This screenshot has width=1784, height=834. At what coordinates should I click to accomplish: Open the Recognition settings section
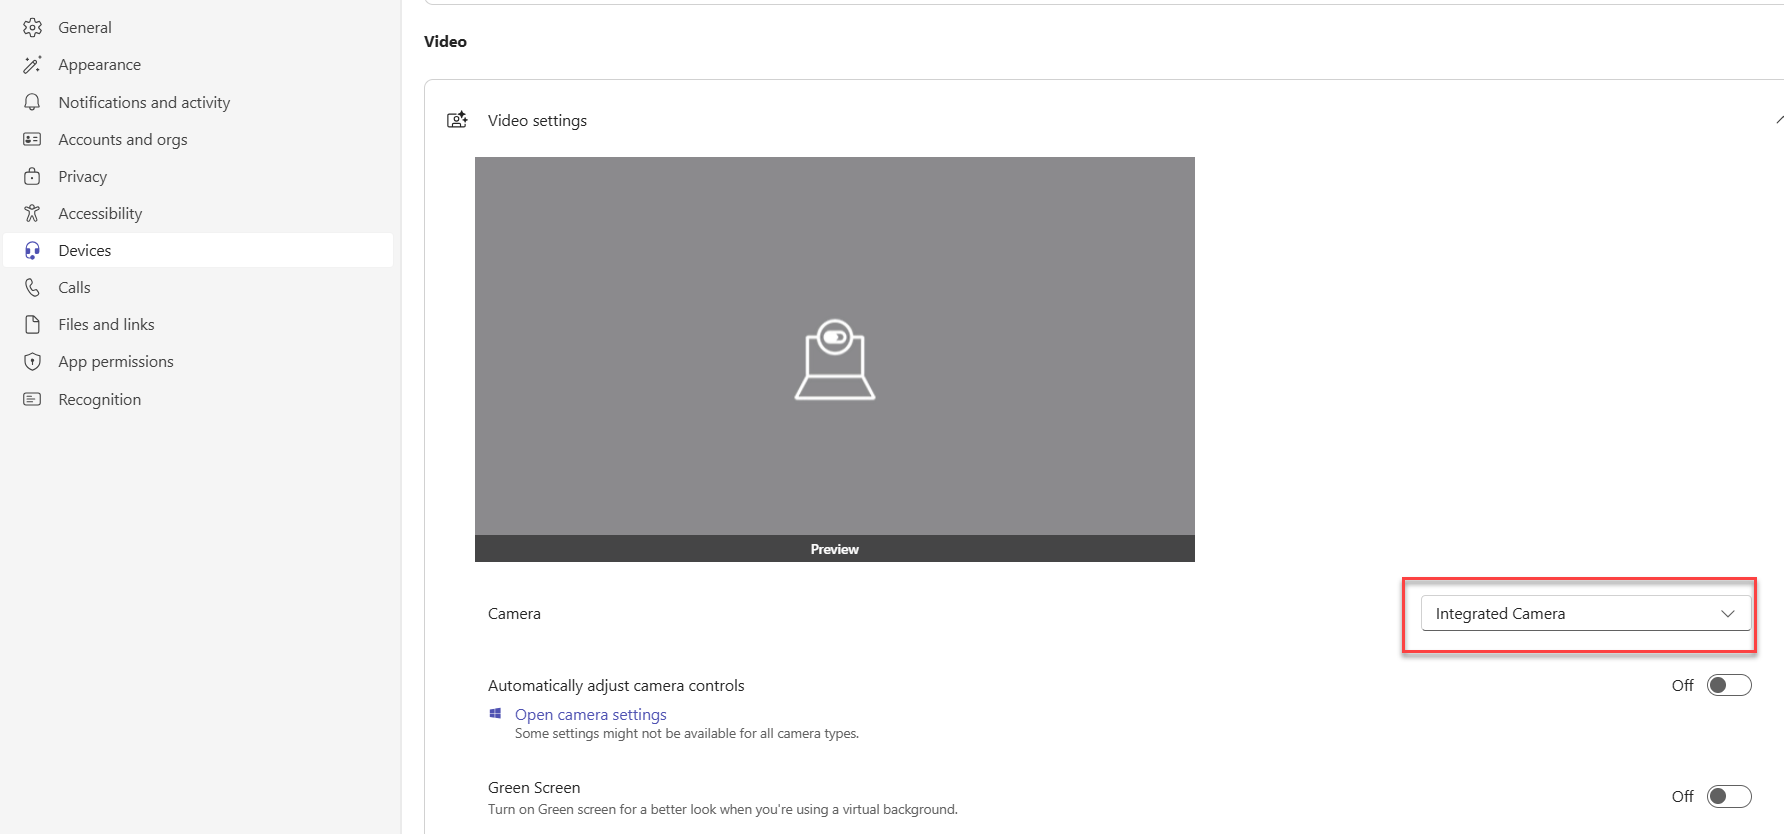(x=99, y=399)
